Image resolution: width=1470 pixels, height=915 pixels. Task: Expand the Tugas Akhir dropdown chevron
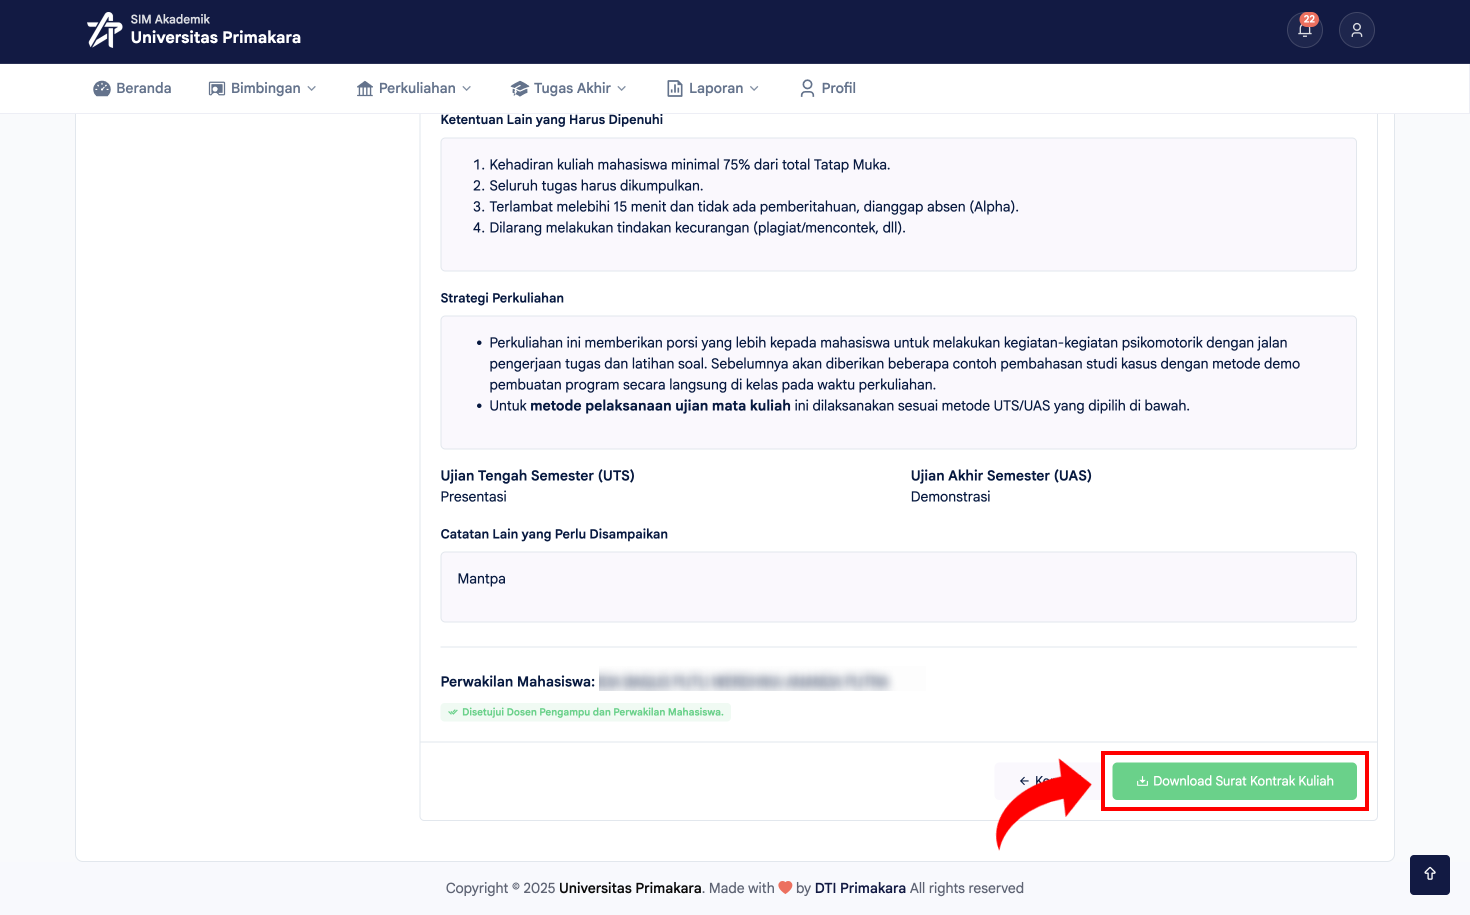(622, 88)
